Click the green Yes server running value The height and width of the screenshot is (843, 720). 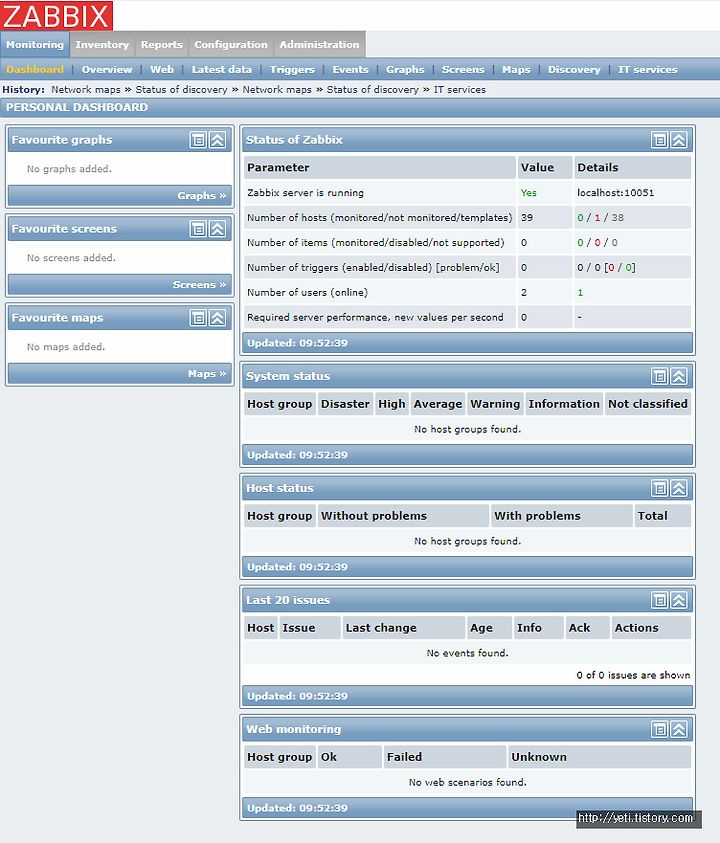[529, 192]
